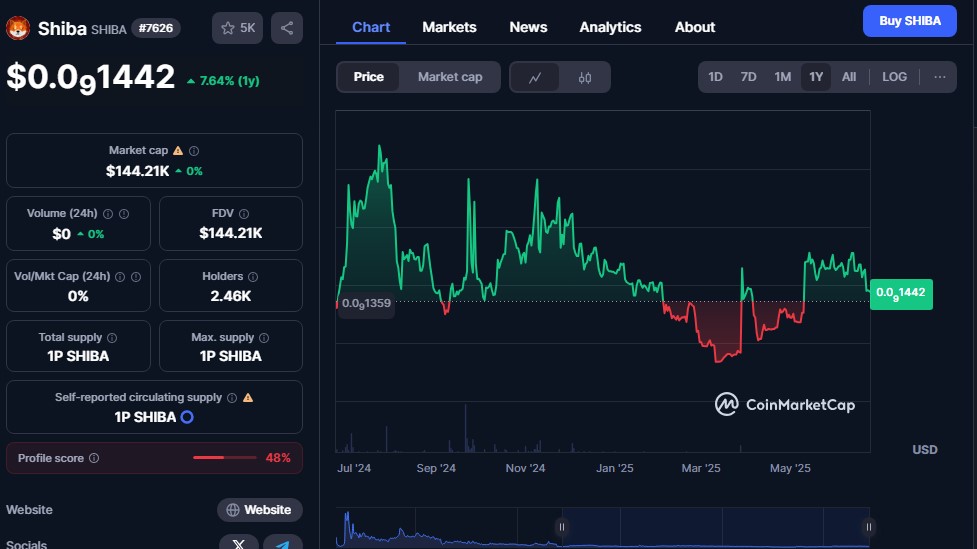Set range to 1D
The height and width of the screenshot is (549, 977).
[x=715, y=77]
